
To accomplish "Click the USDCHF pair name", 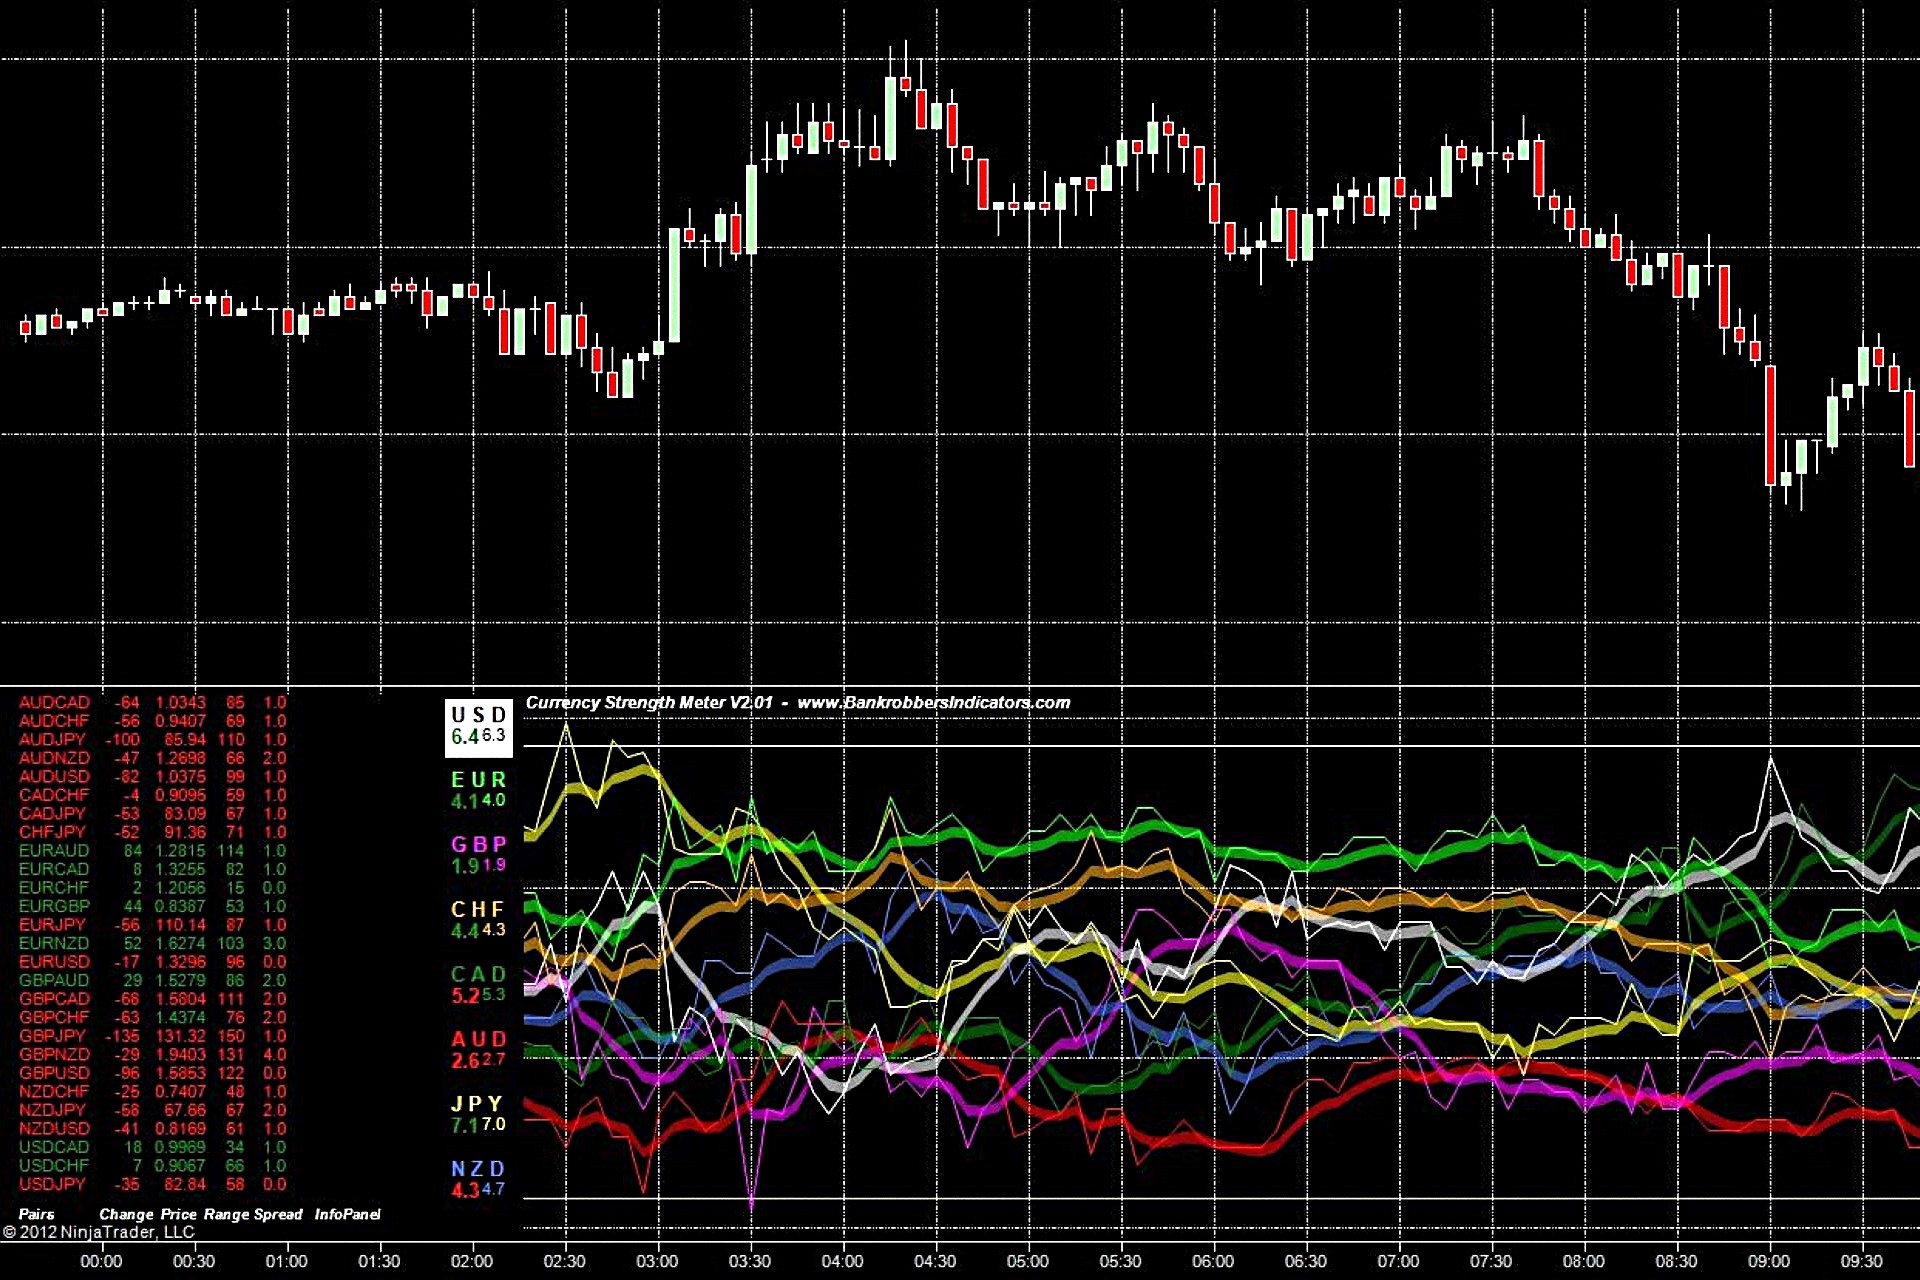I will [x=54, y=1165].
